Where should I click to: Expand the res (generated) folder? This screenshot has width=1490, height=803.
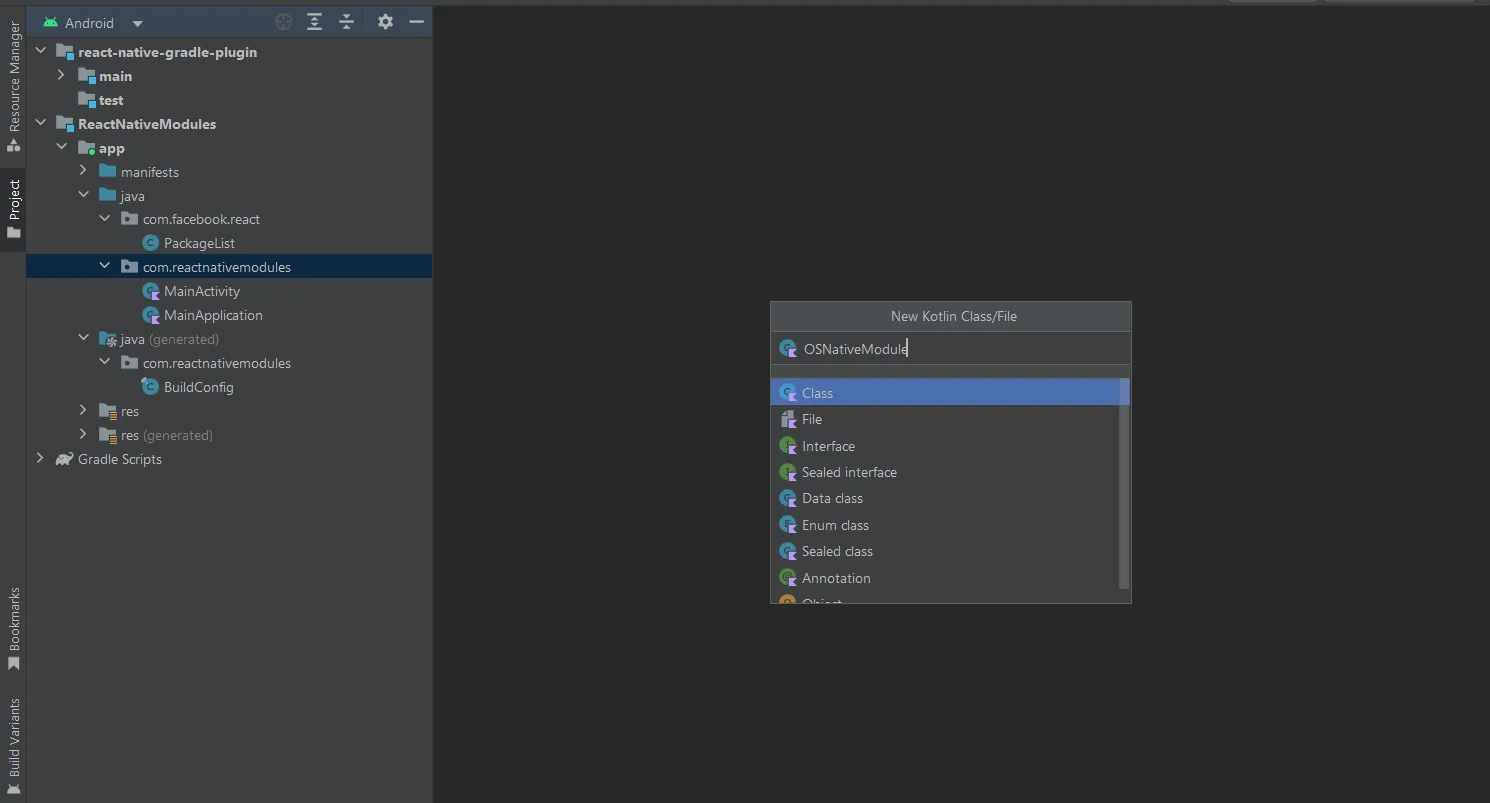pos(83,434)
